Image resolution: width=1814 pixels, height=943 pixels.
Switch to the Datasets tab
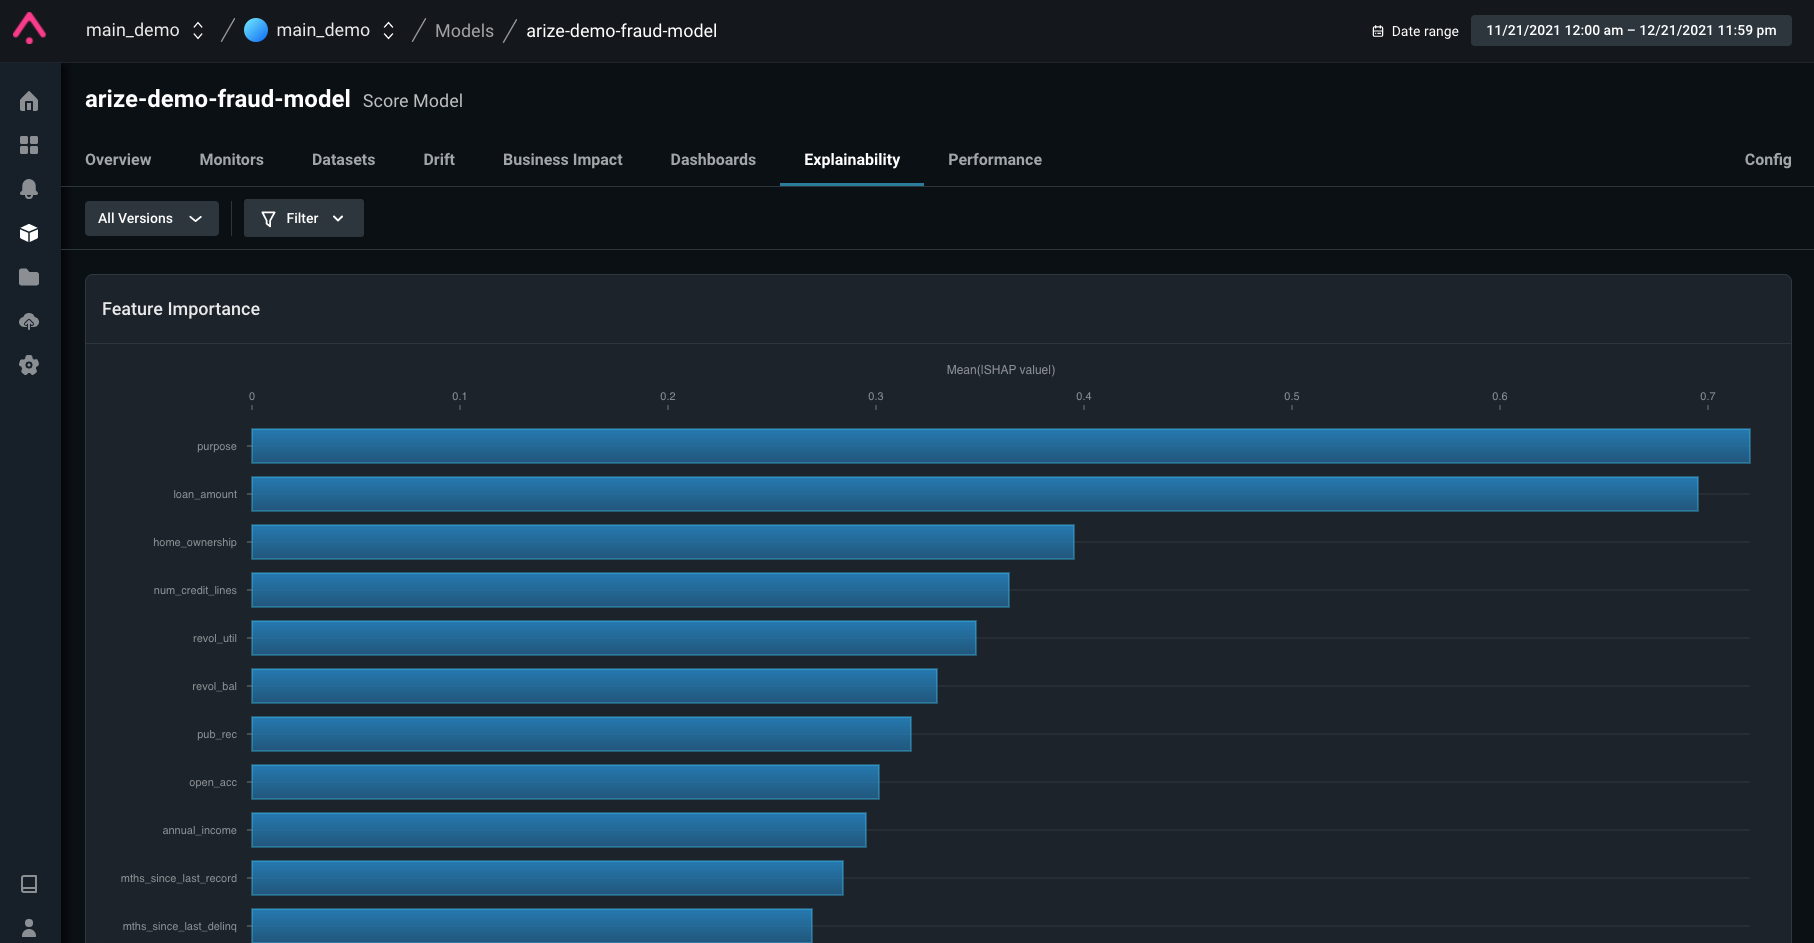[x=344, y=159]
